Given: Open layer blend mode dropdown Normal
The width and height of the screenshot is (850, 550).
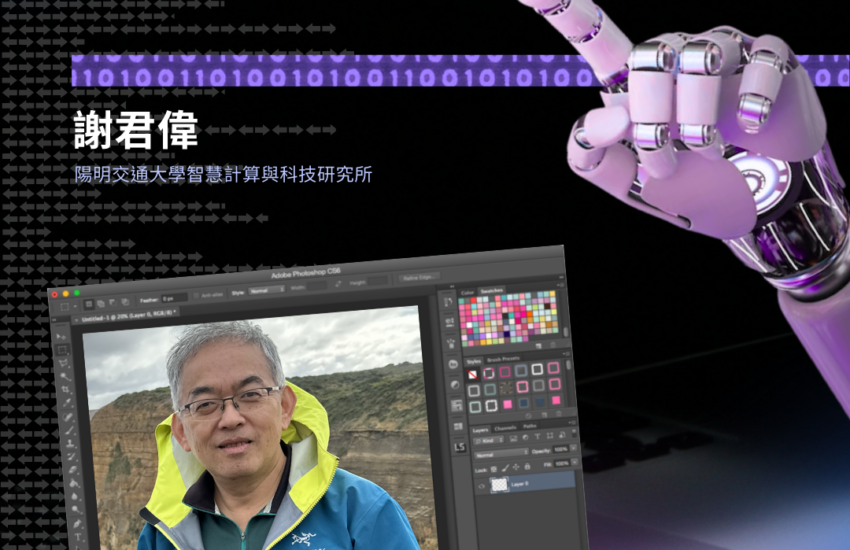Looking at the screenshot, I should click(501, 453).
